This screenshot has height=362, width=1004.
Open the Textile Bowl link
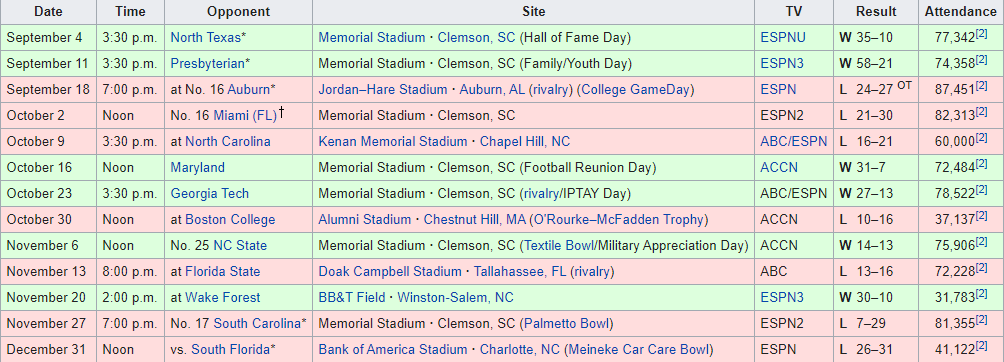click(x=559, y=245)
